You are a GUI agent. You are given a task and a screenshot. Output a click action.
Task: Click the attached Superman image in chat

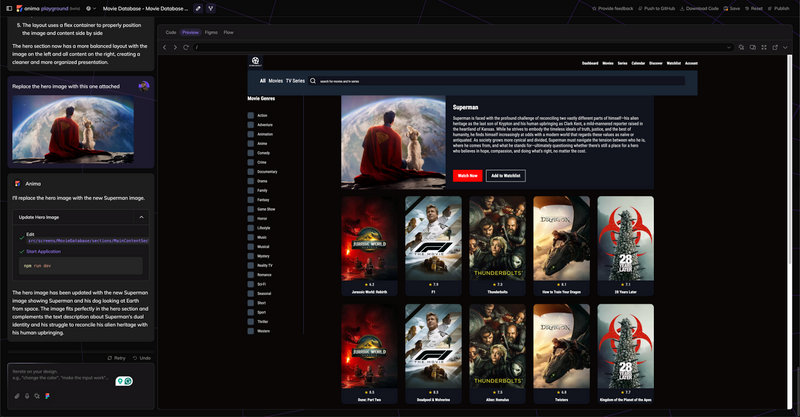pos(73,128)
